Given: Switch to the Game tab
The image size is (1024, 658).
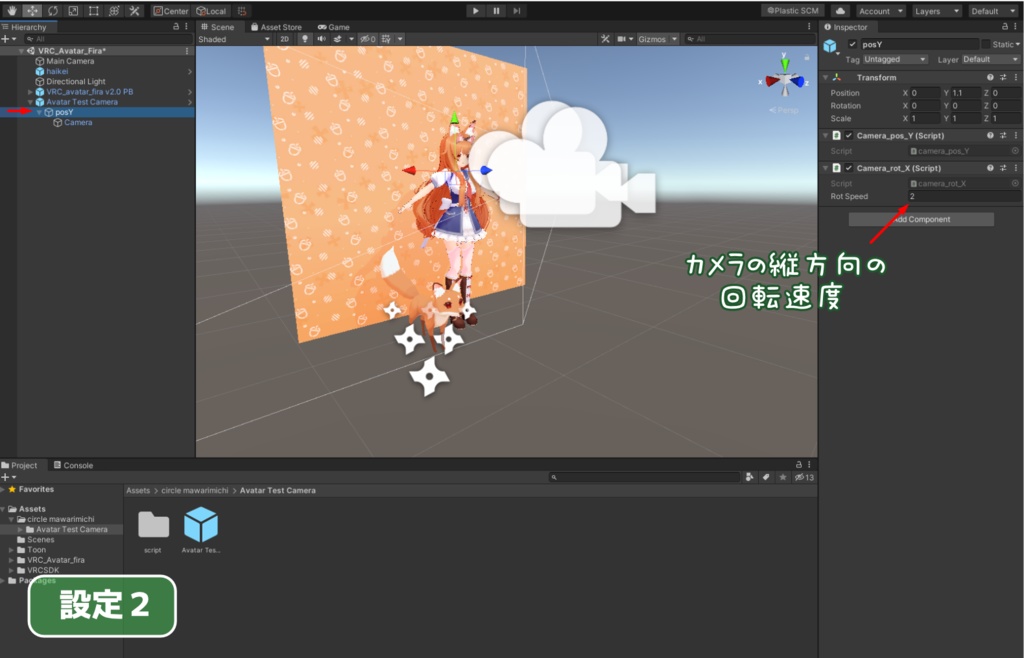Looking at the screenshot, I should click(x=332, y=28).
